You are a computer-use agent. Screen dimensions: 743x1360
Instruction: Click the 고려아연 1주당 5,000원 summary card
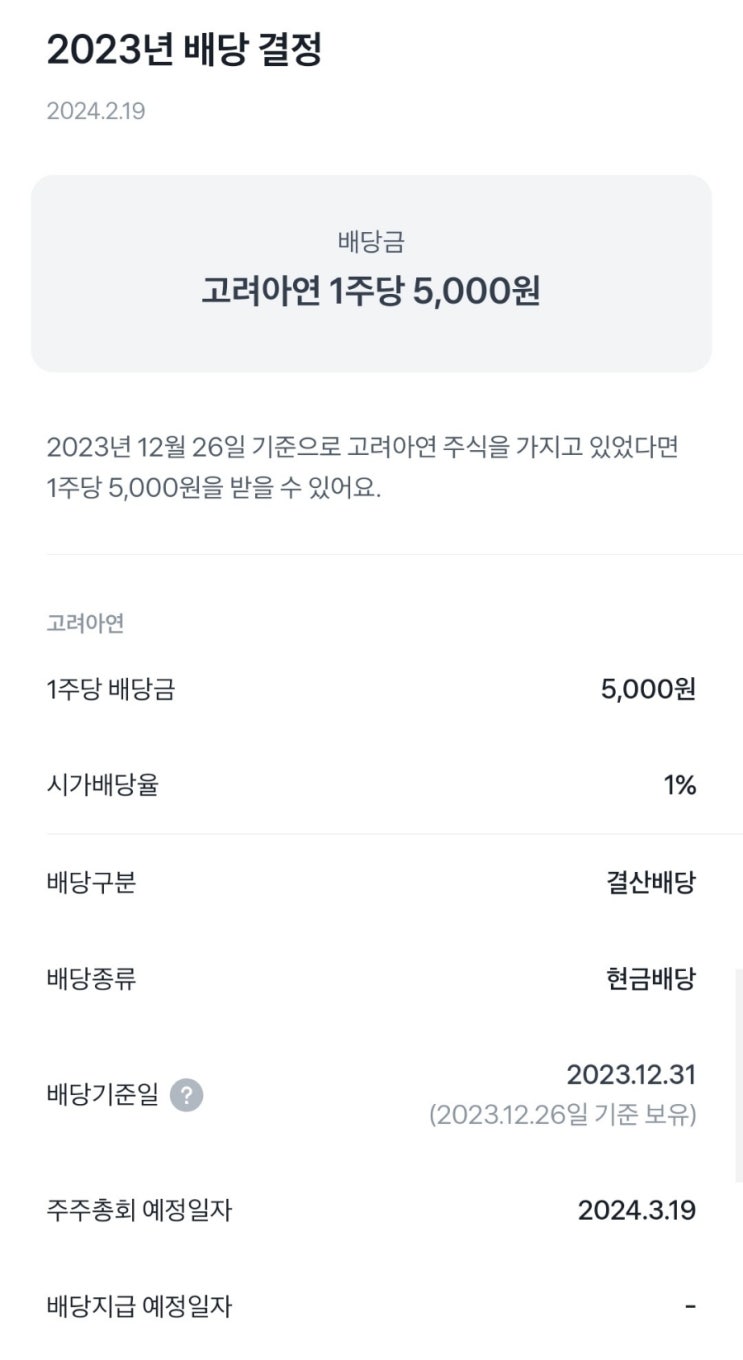click(371, 274)
